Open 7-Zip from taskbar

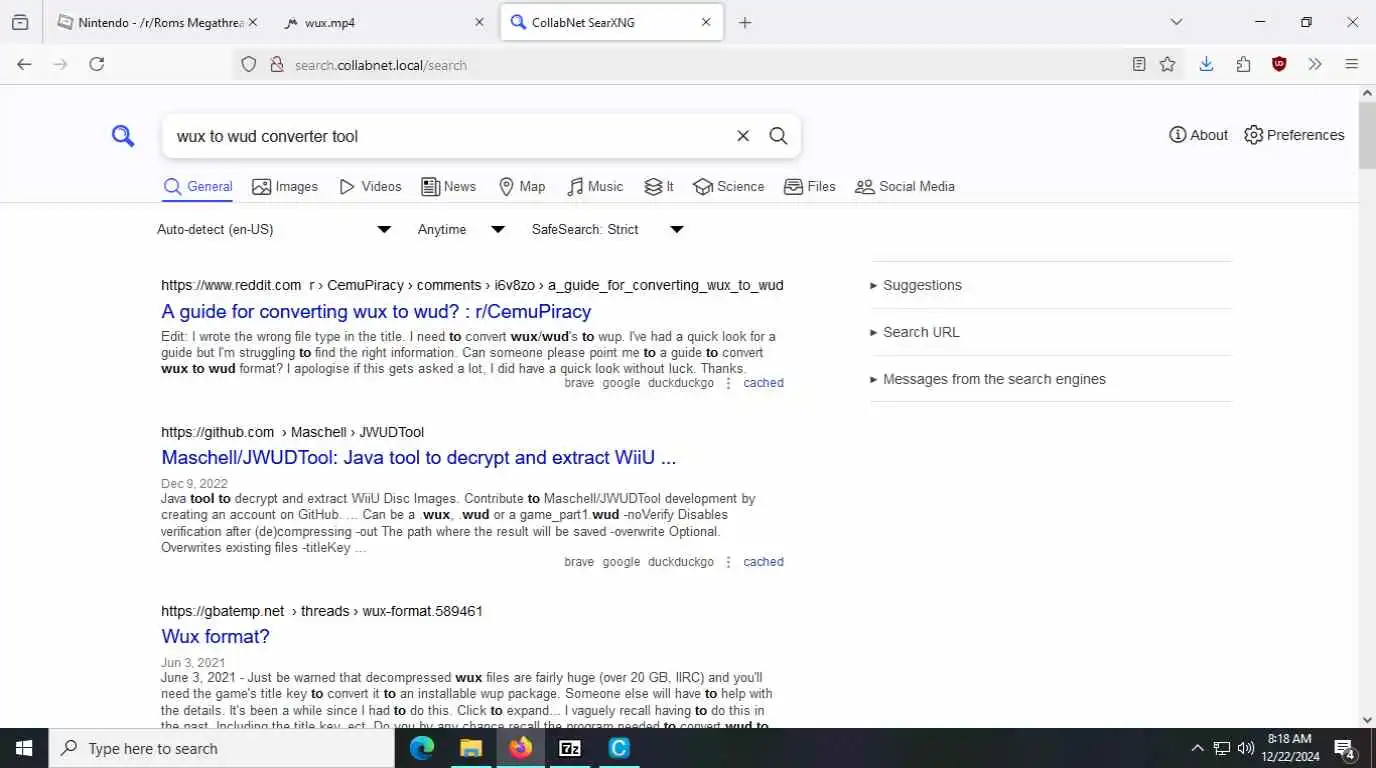click(x=570, y=748)
